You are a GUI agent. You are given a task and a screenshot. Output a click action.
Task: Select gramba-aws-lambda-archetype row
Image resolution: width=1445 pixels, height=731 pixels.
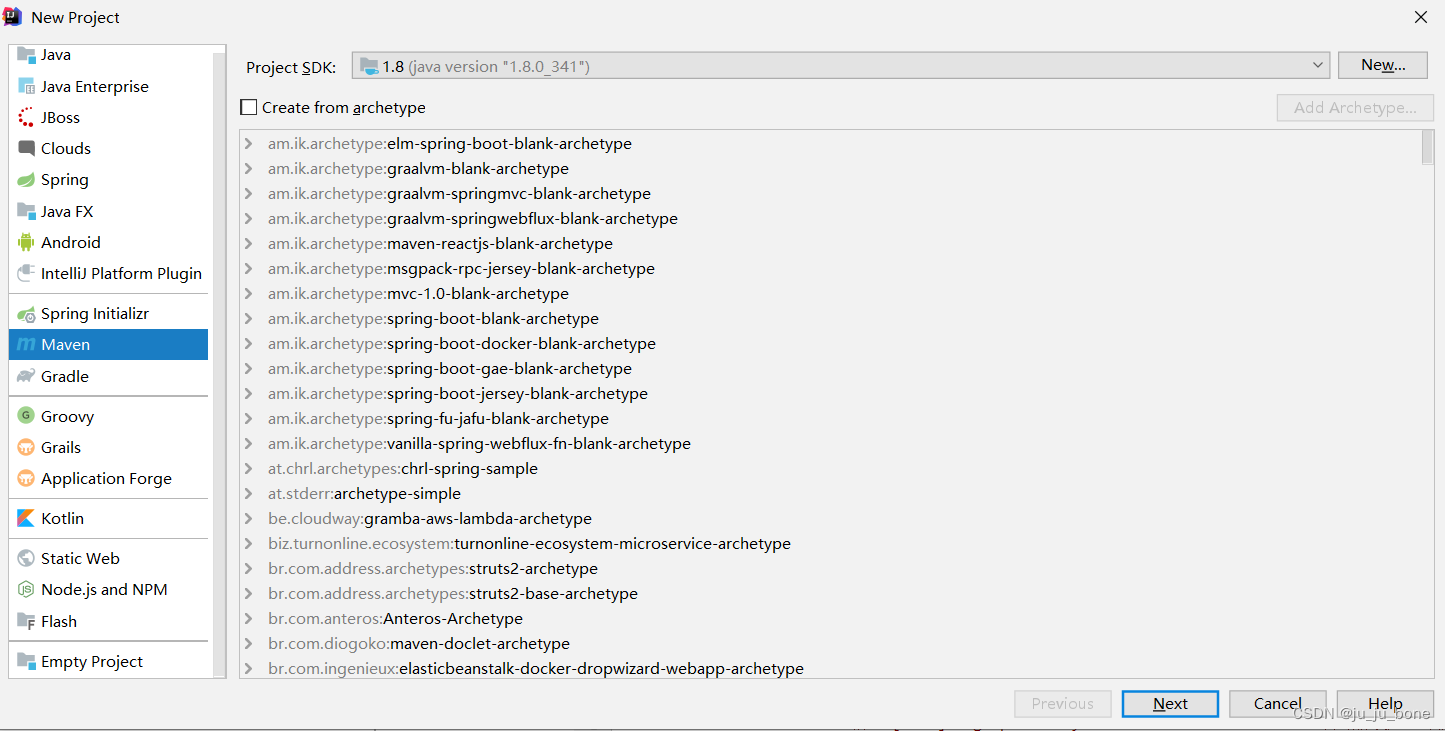pos(829,518)
